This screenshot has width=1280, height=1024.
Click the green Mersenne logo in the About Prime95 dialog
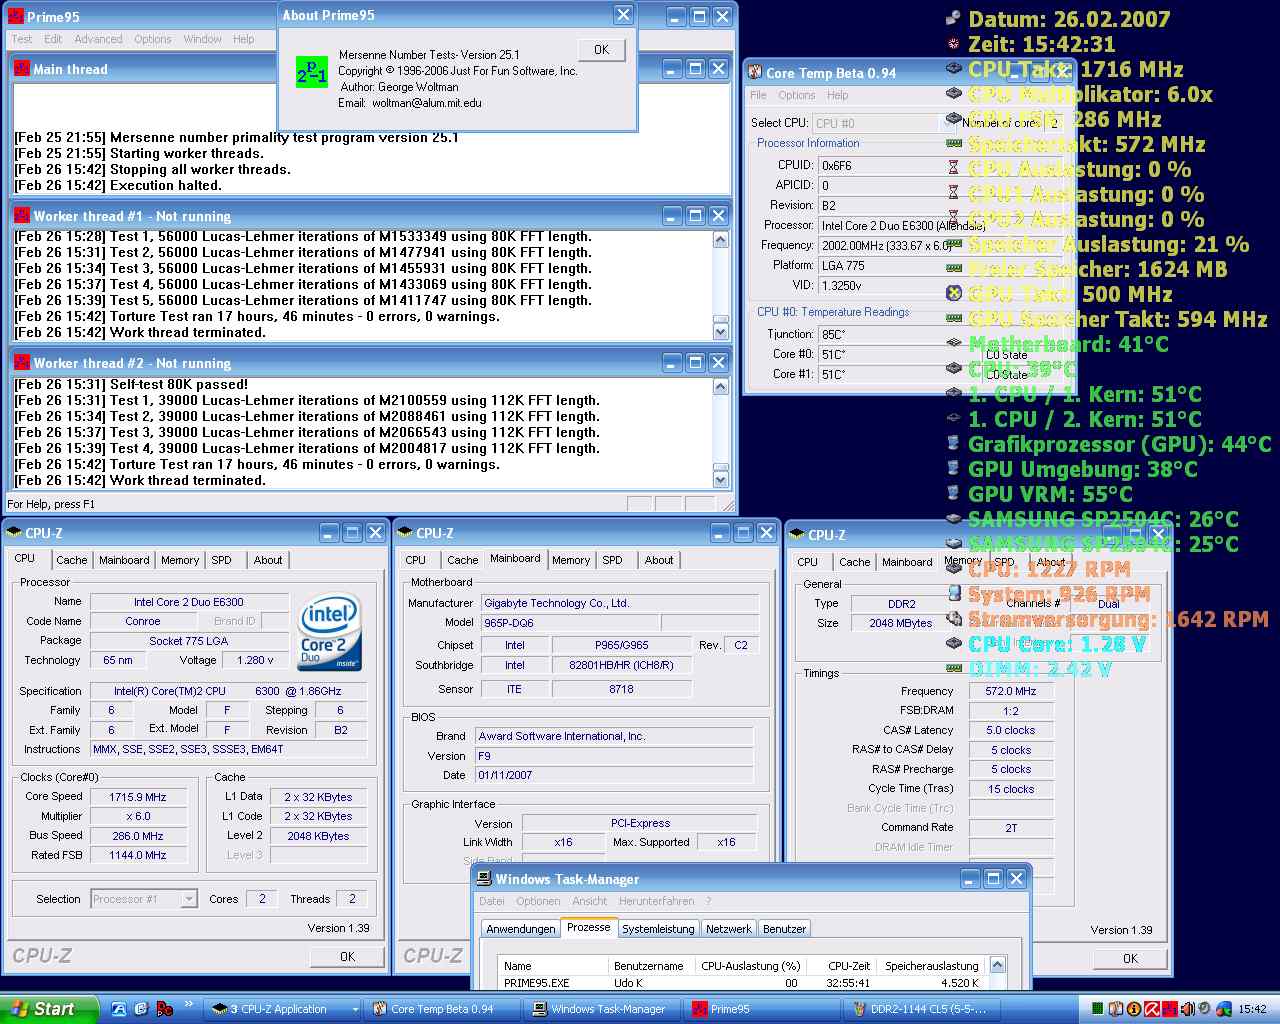pyautogui.click(x=312, y=72)
